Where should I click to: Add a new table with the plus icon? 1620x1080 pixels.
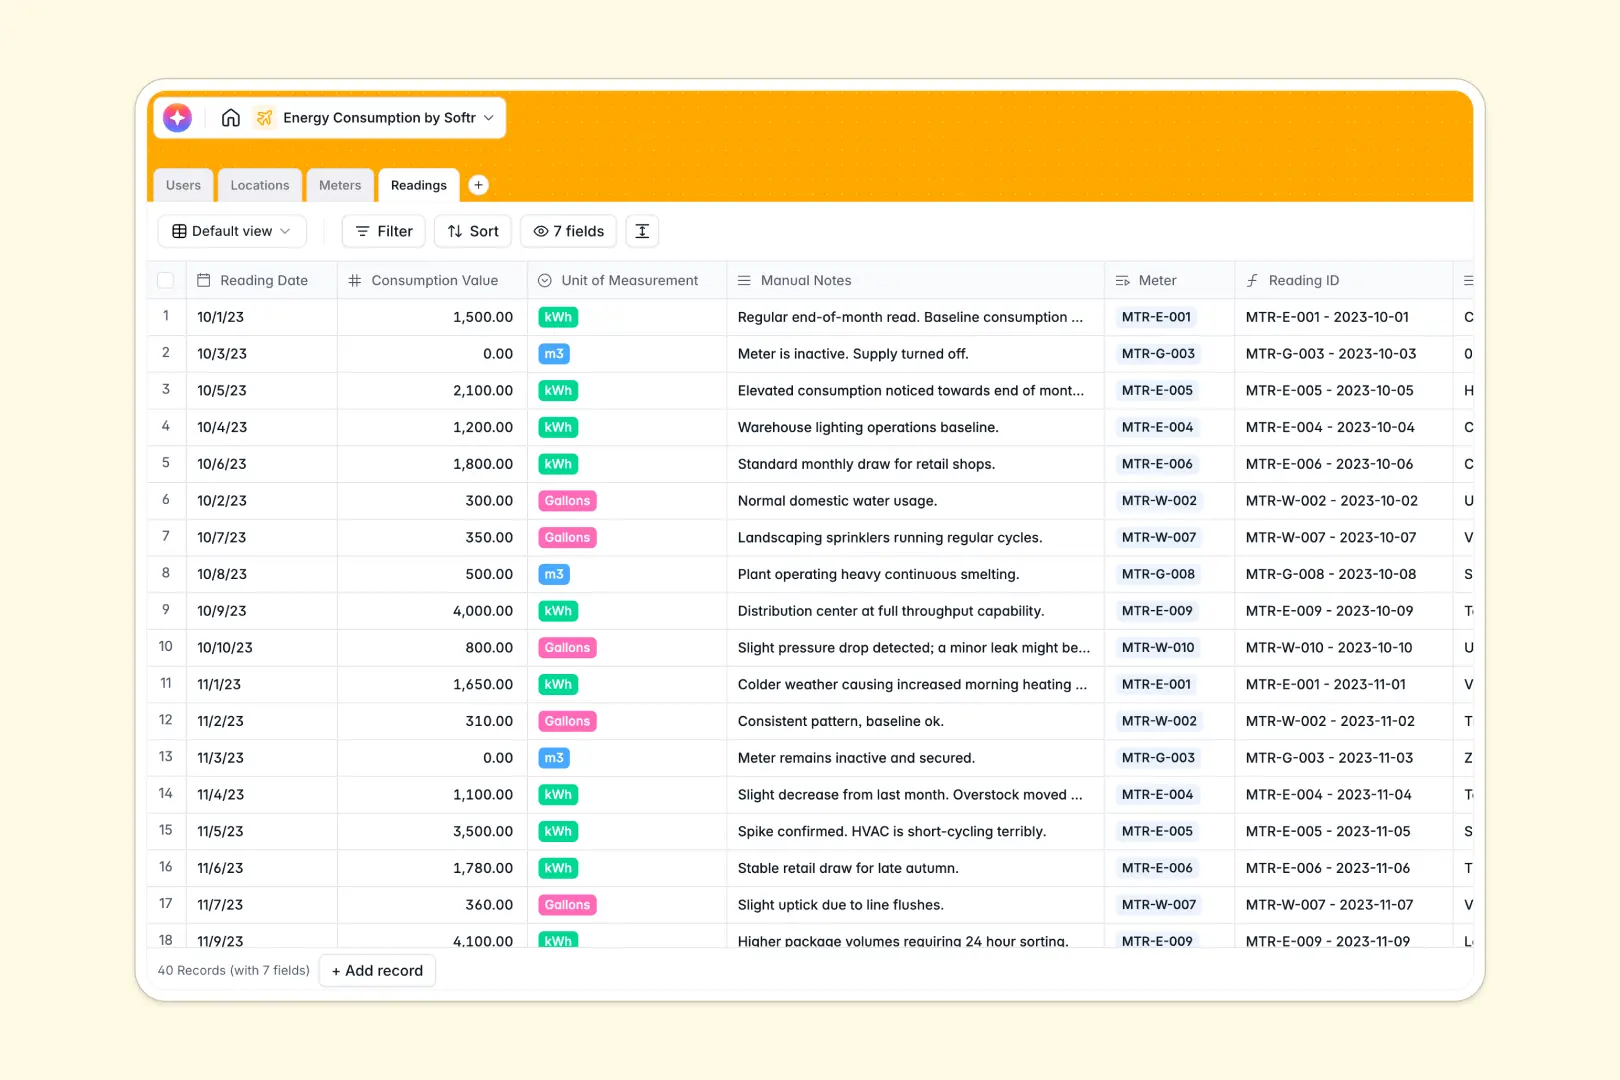tap(479, 185)
